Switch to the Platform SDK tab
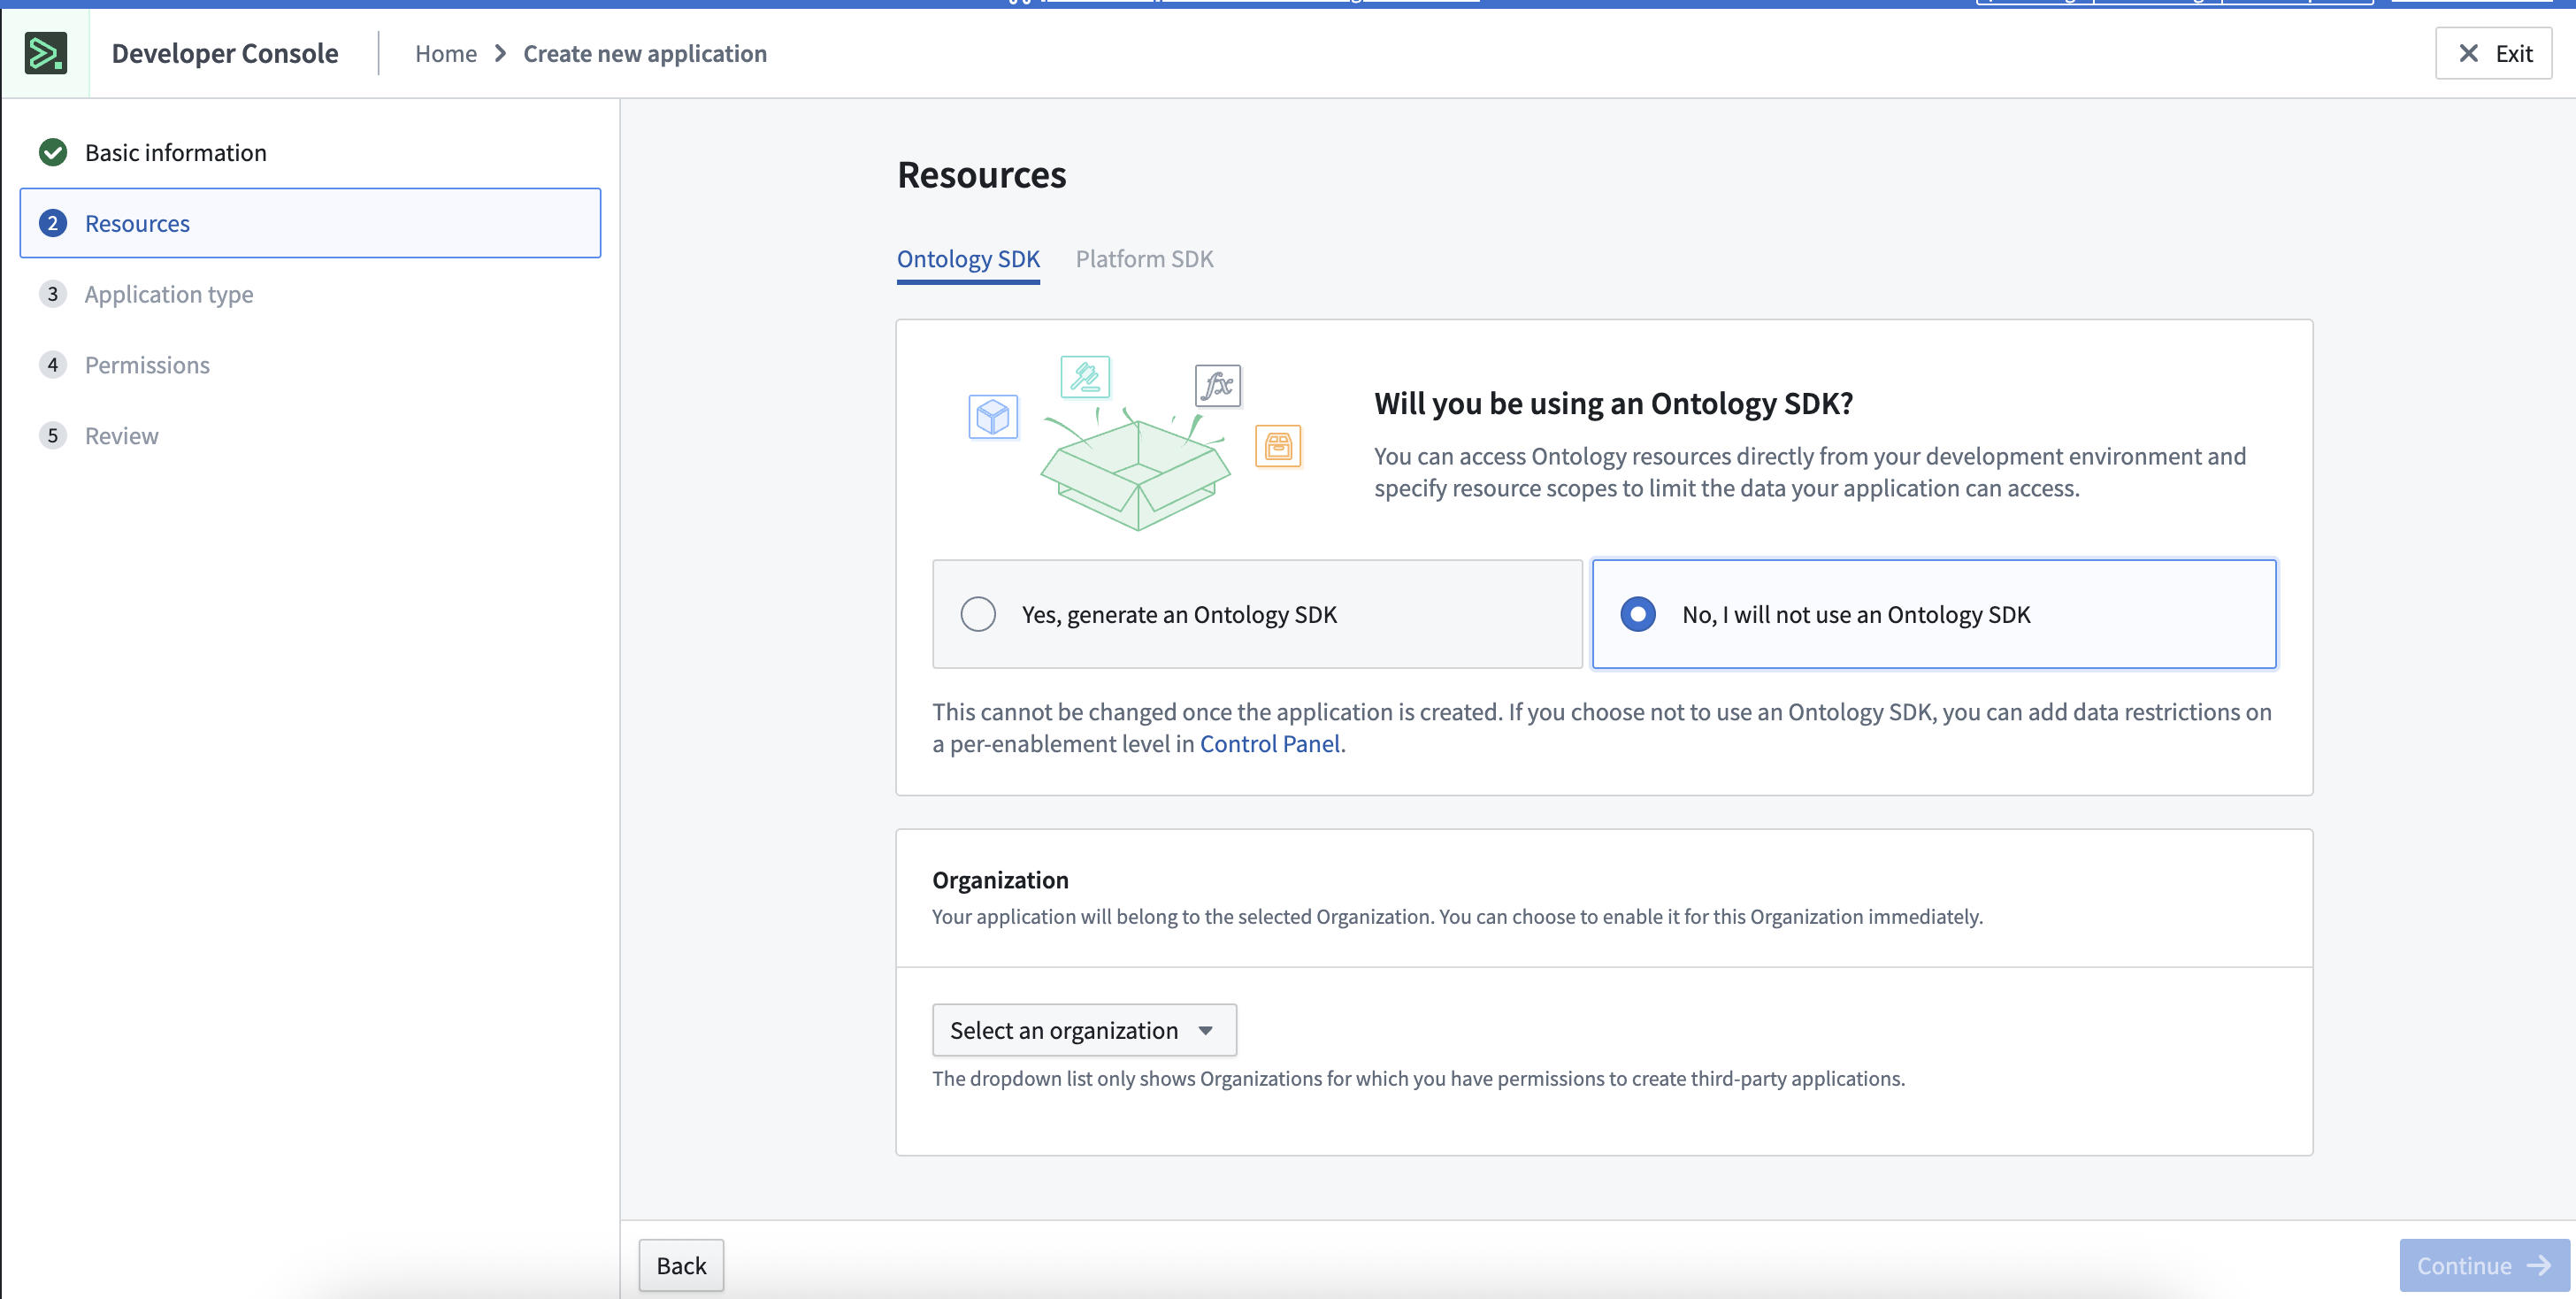Viewport: 2576px width, 1299px height. click(x=1144, y=259)
